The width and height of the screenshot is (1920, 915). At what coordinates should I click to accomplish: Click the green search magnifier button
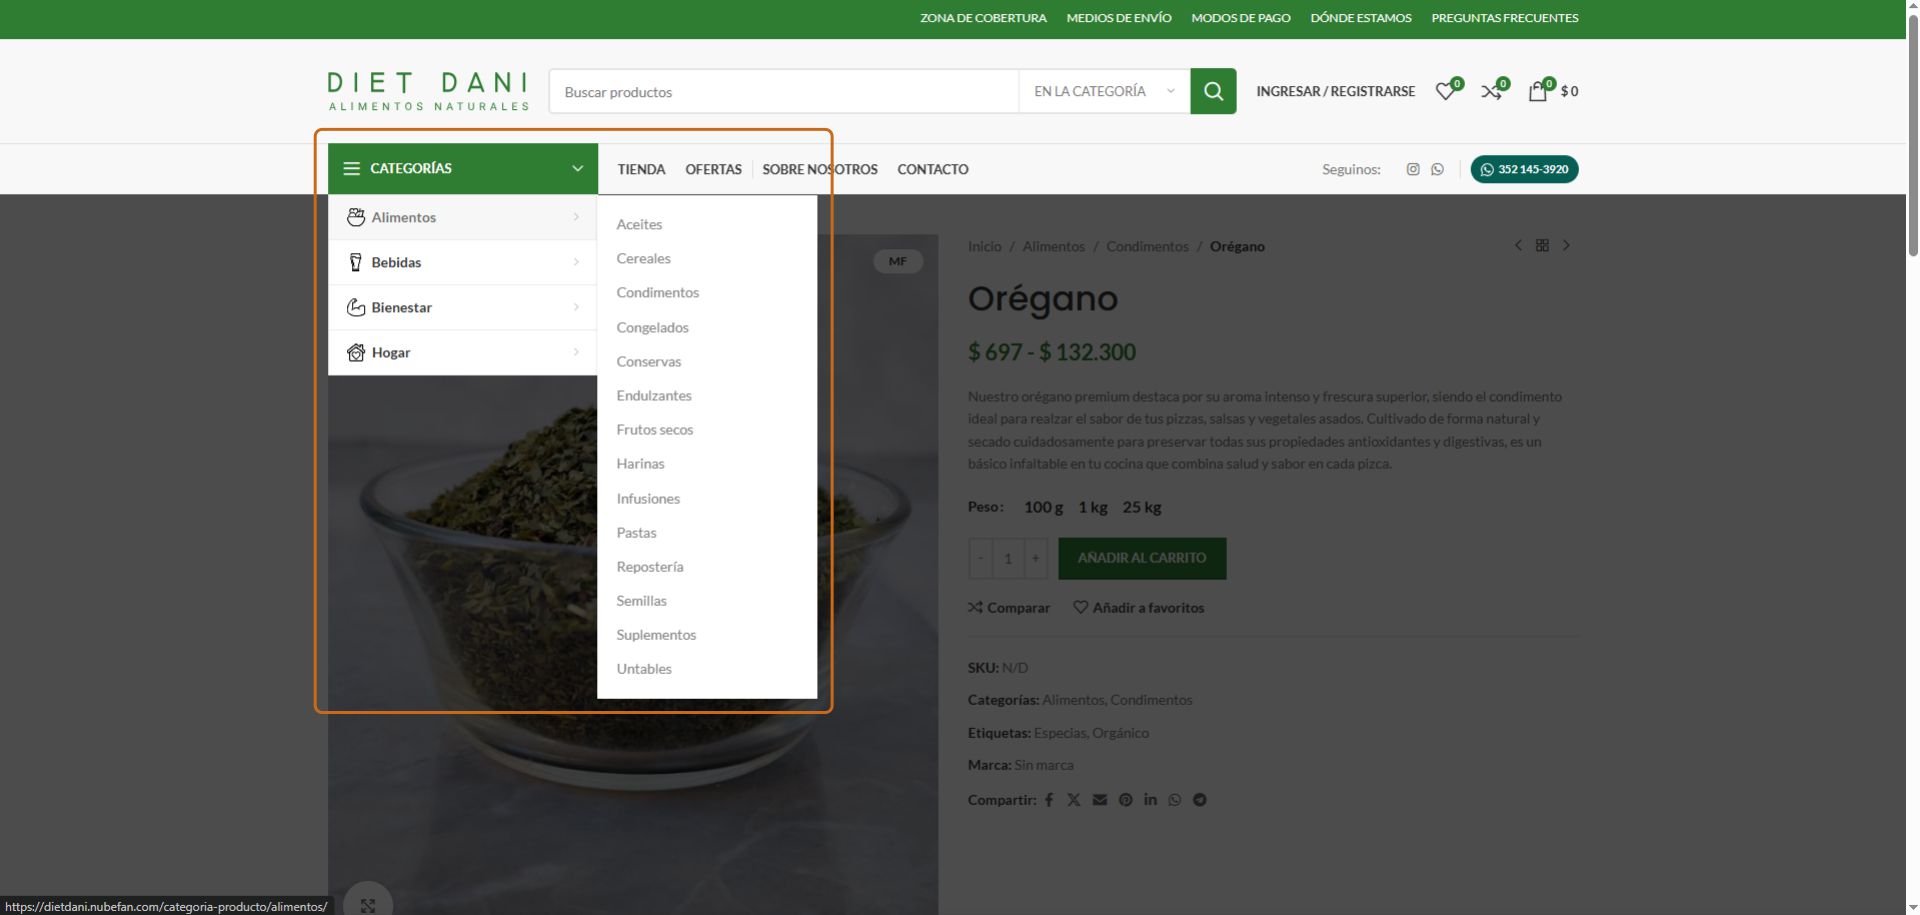tap(1212, 91)
